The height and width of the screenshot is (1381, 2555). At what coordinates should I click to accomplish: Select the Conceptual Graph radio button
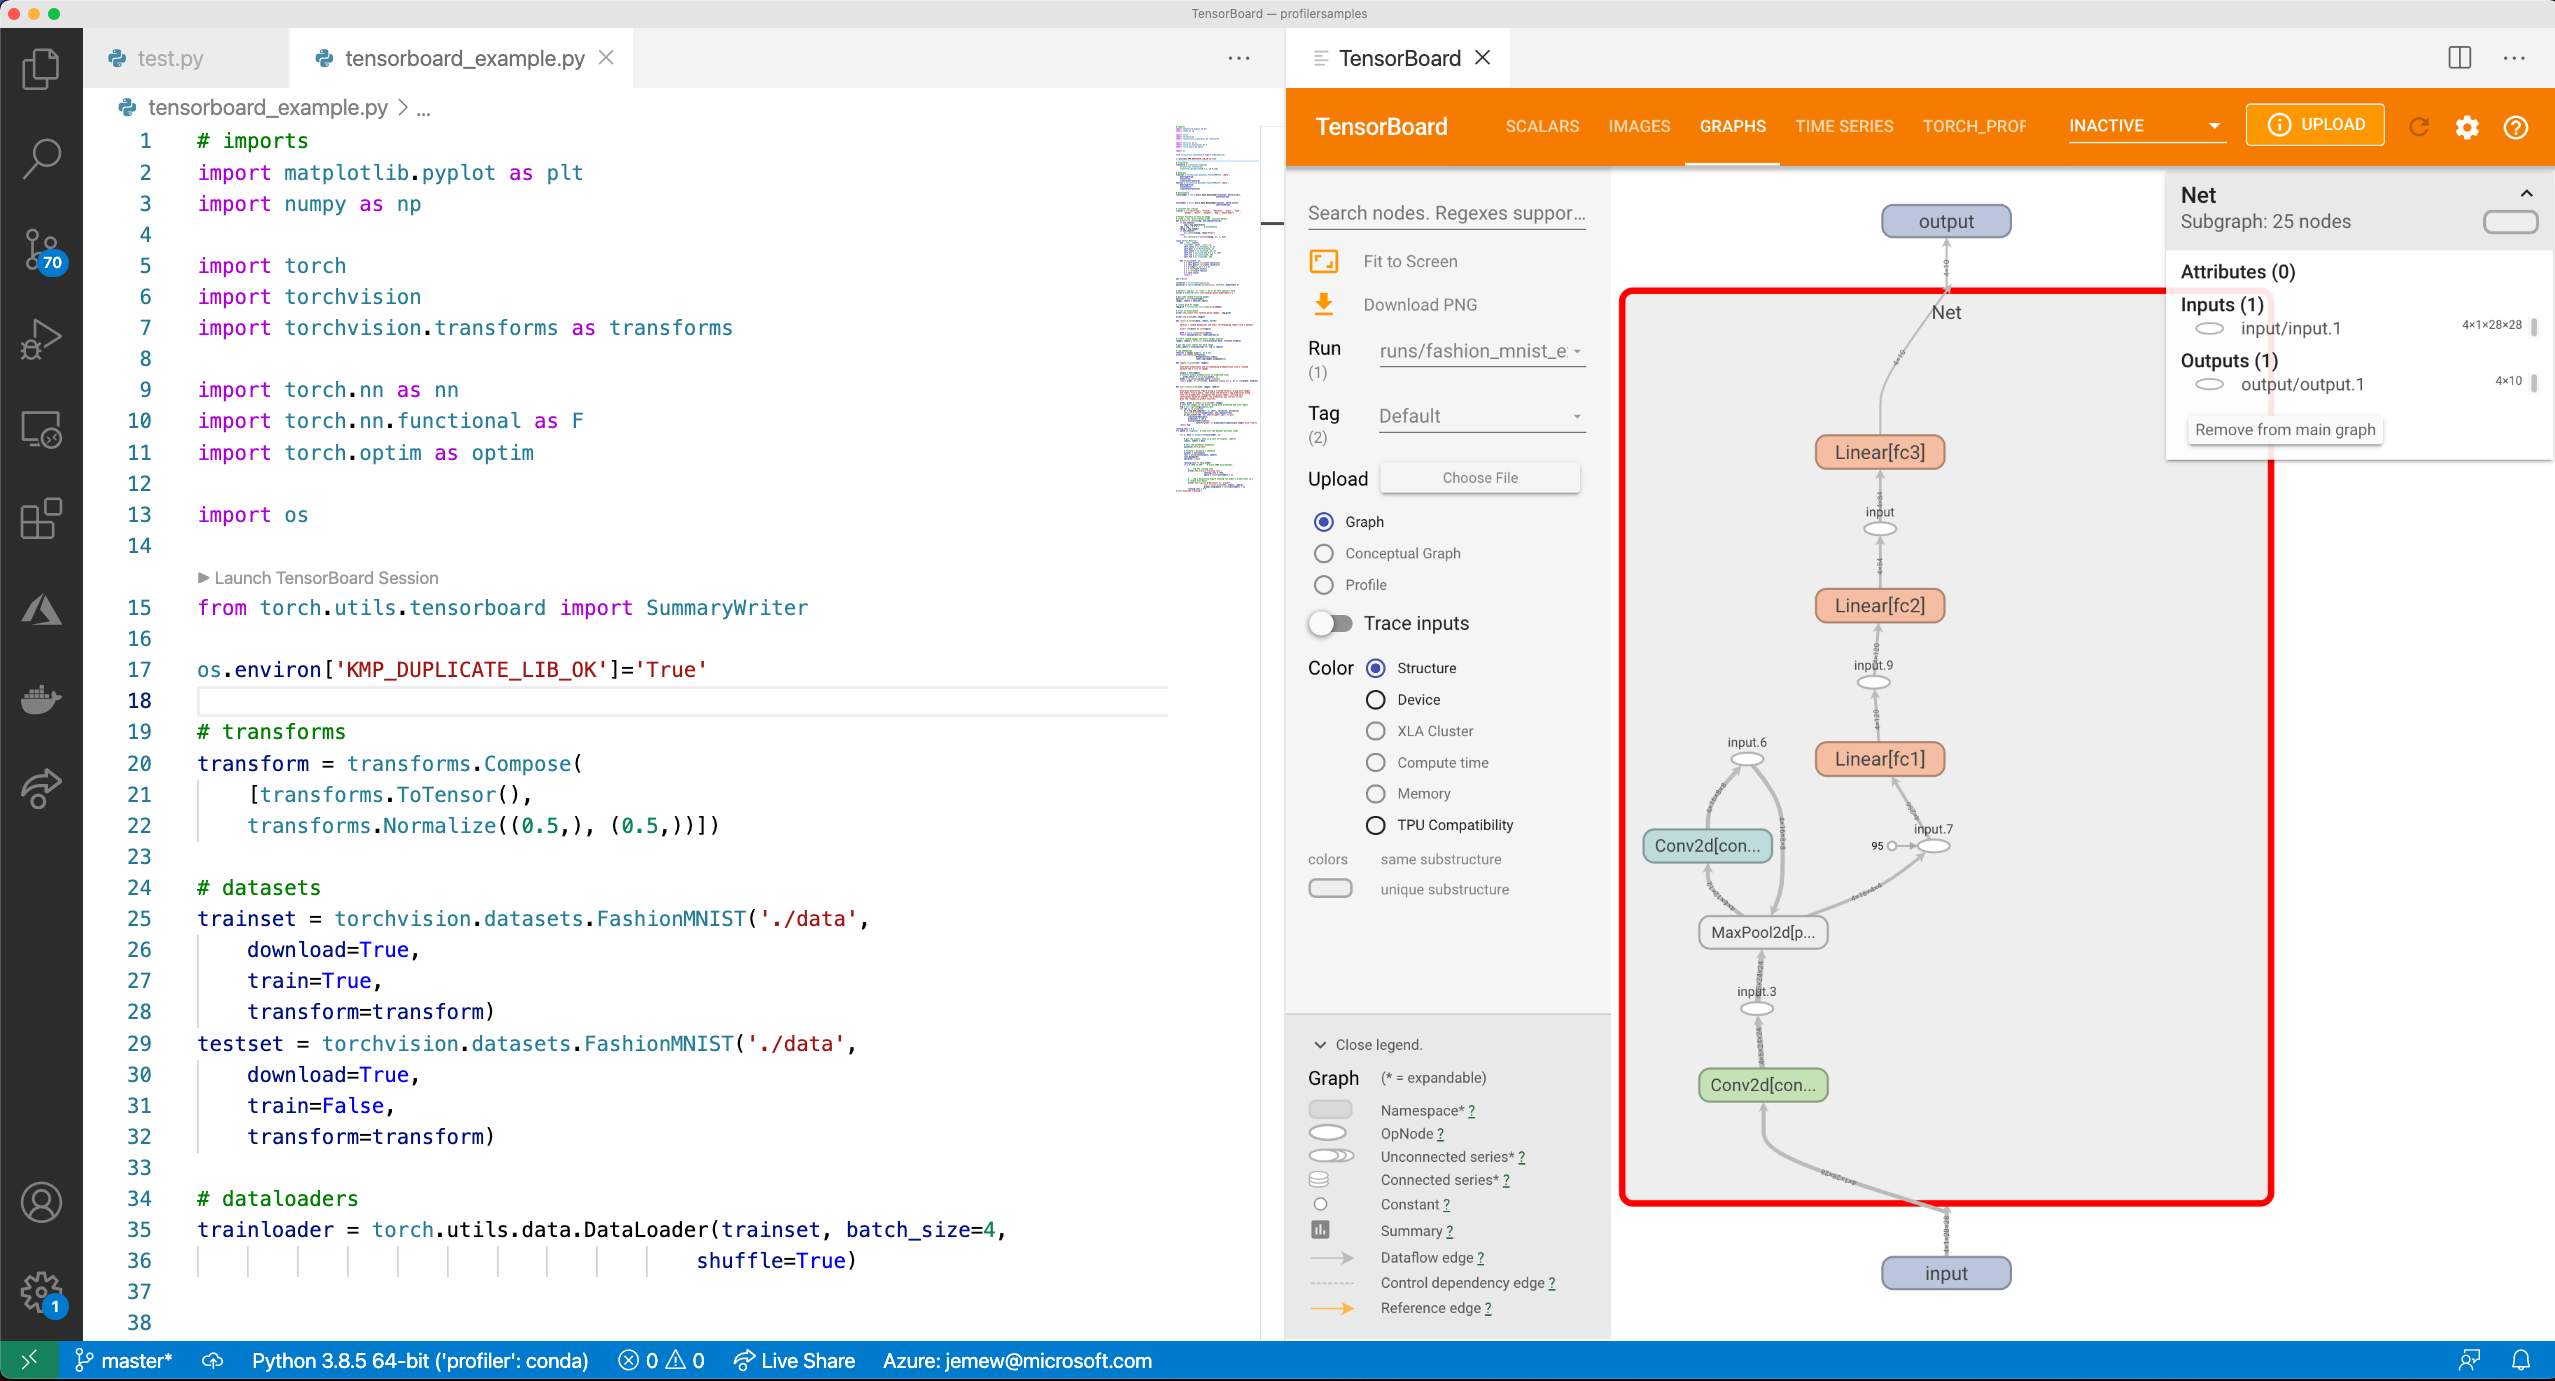pos(1323,553)
